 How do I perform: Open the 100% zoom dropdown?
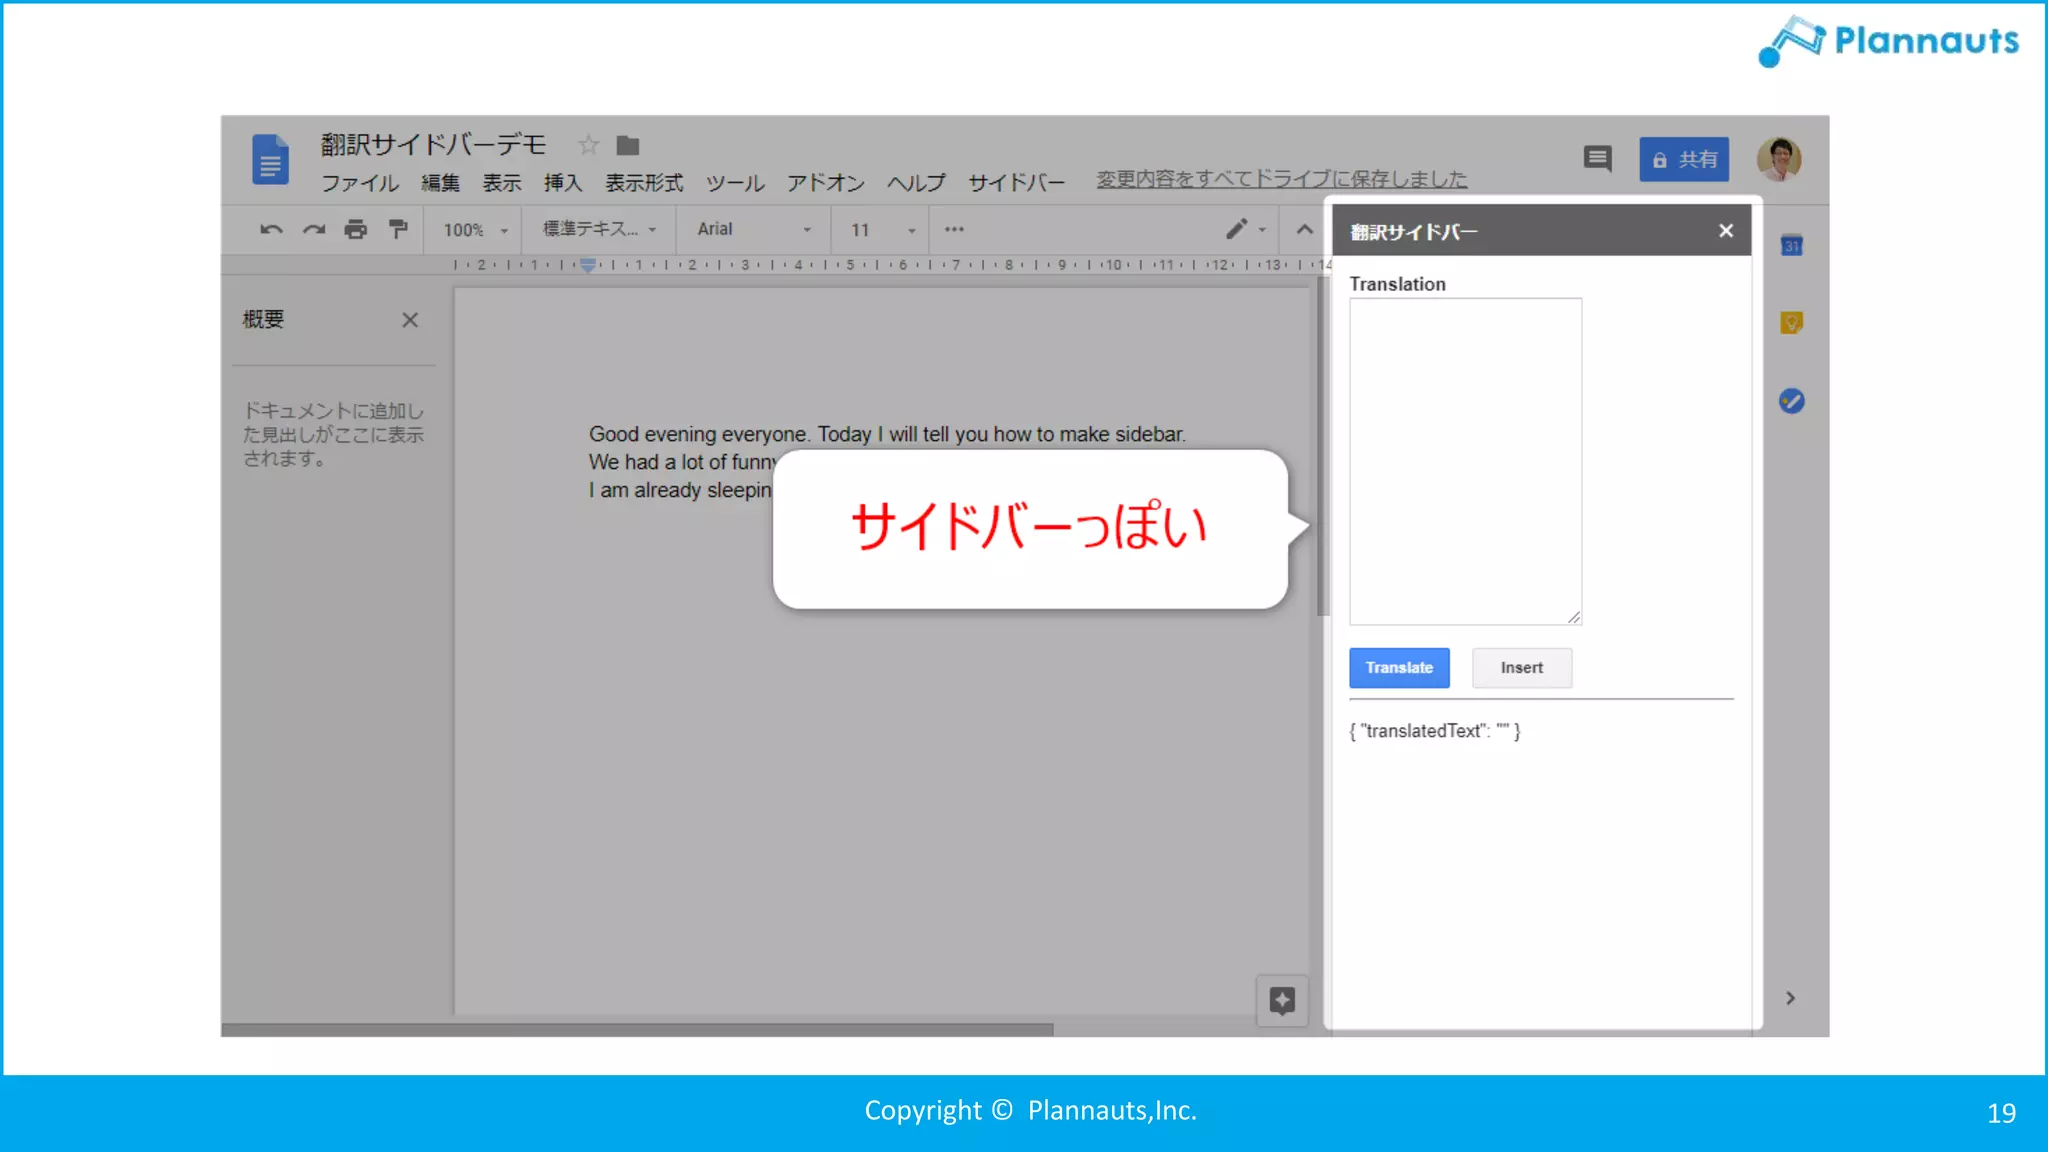pos(475,229)
